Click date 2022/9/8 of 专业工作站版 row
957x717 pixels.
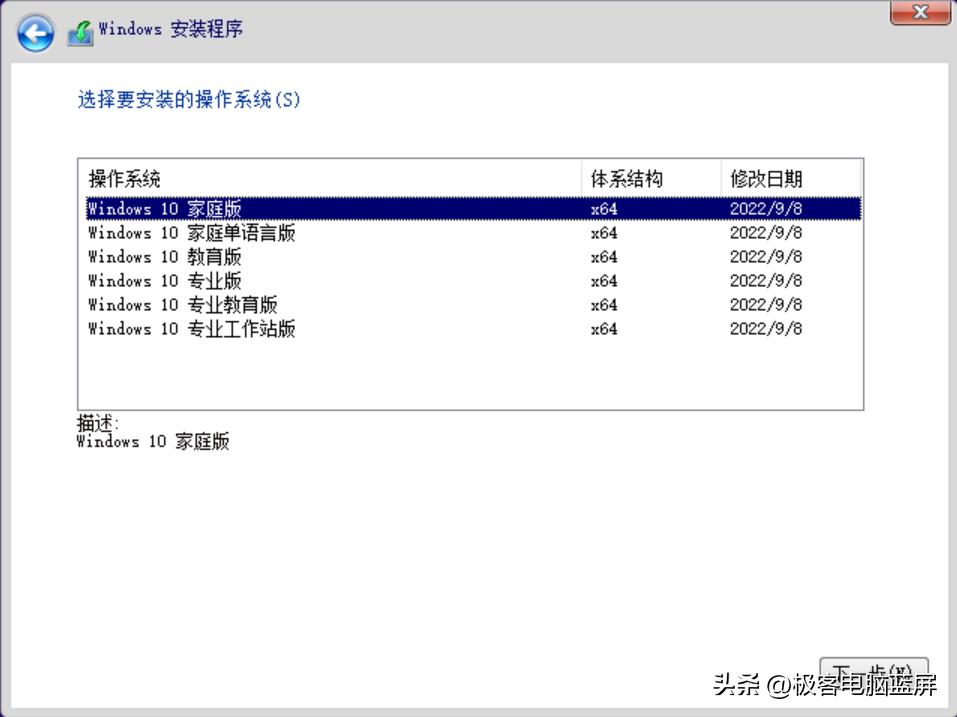pos(765,329)
